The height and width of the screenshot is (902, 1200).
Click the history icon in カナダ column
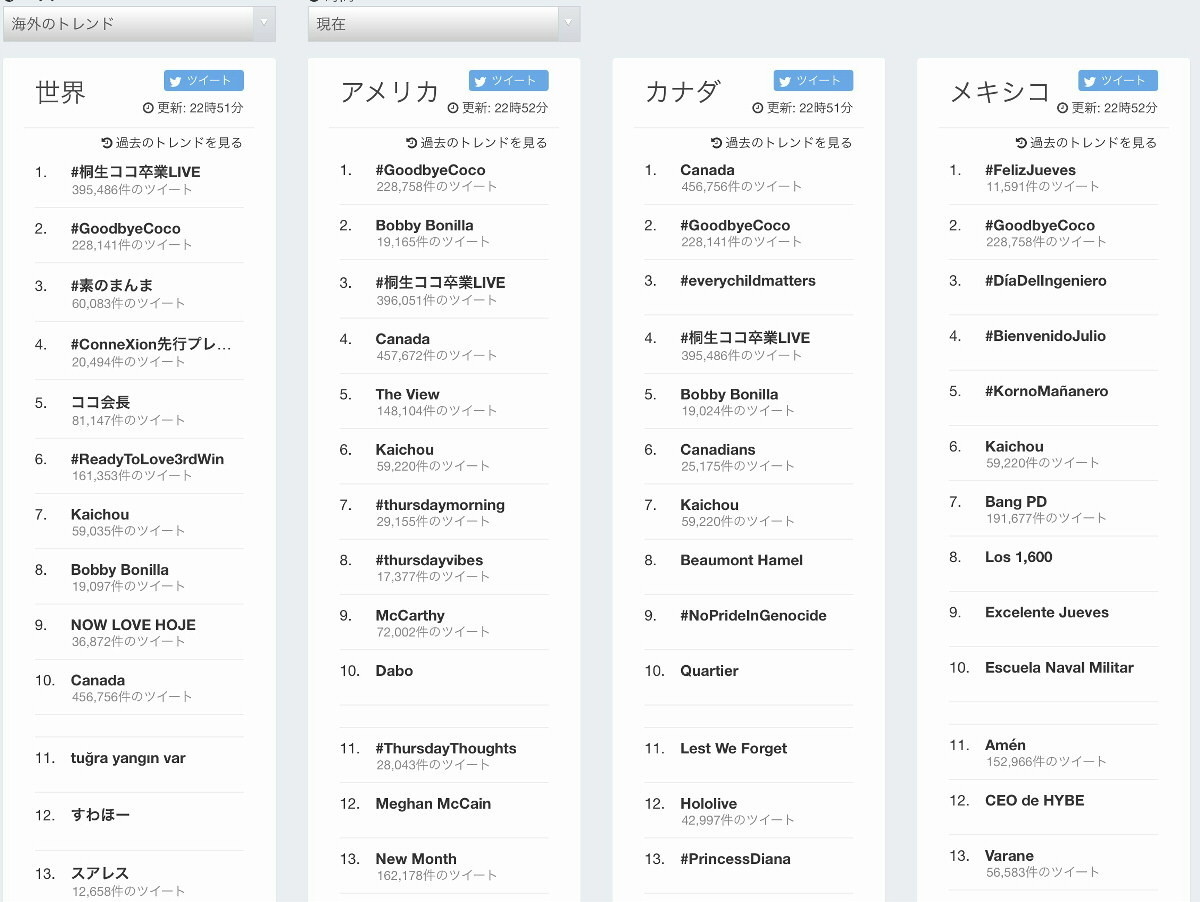point(717,143)
